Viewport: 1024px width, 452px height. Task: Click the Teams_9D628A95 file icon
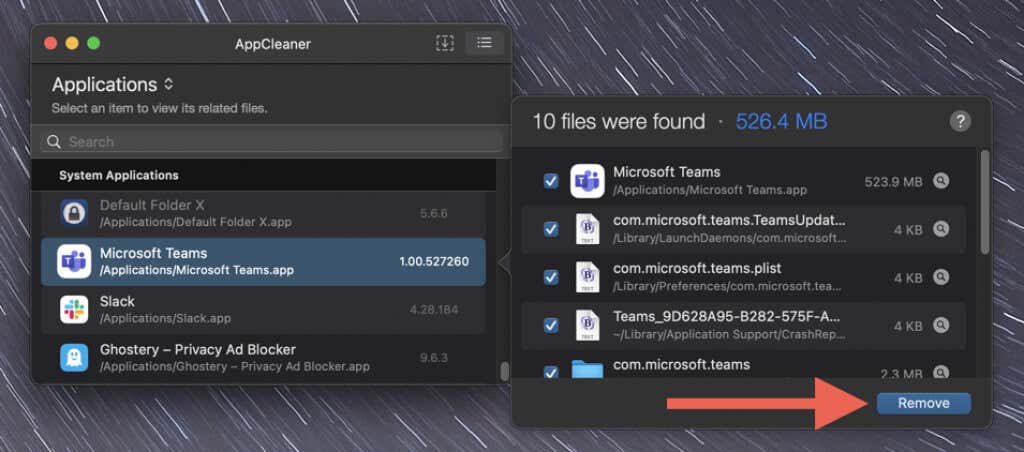[587, 325]
